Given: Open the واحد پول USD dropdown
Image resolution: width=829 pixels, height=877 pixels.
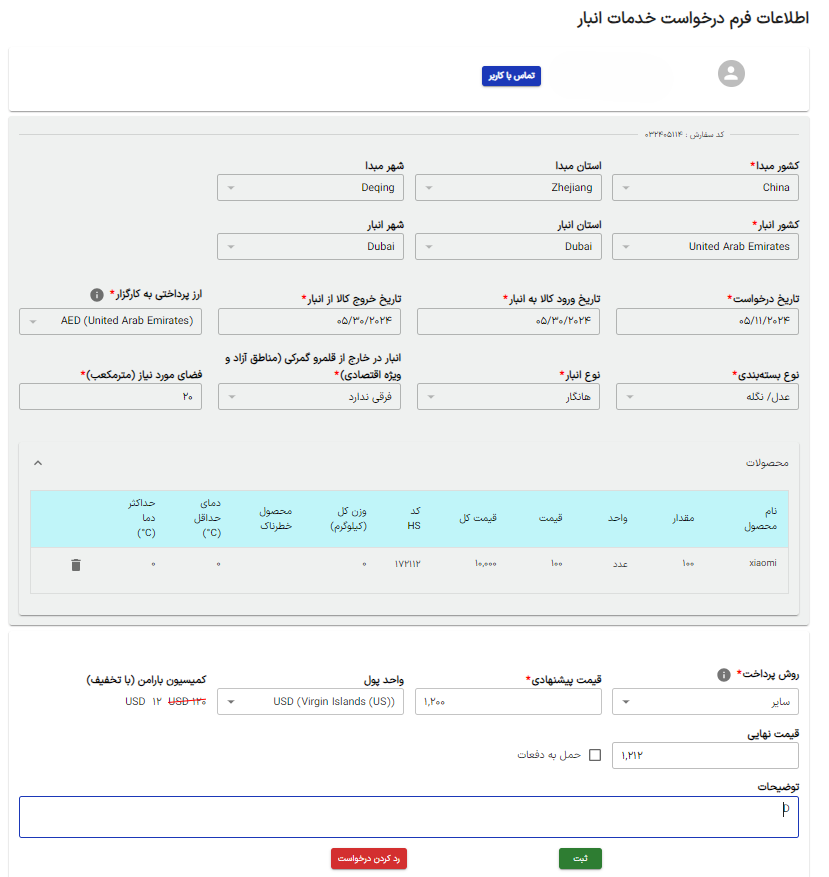Looking at the screenshot, I should point(310,702).
